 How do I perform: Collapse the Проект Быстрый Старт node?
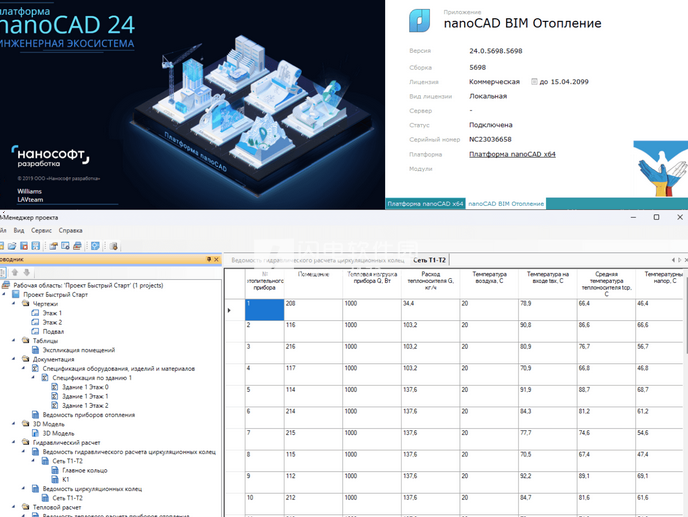tap(4, 294)
